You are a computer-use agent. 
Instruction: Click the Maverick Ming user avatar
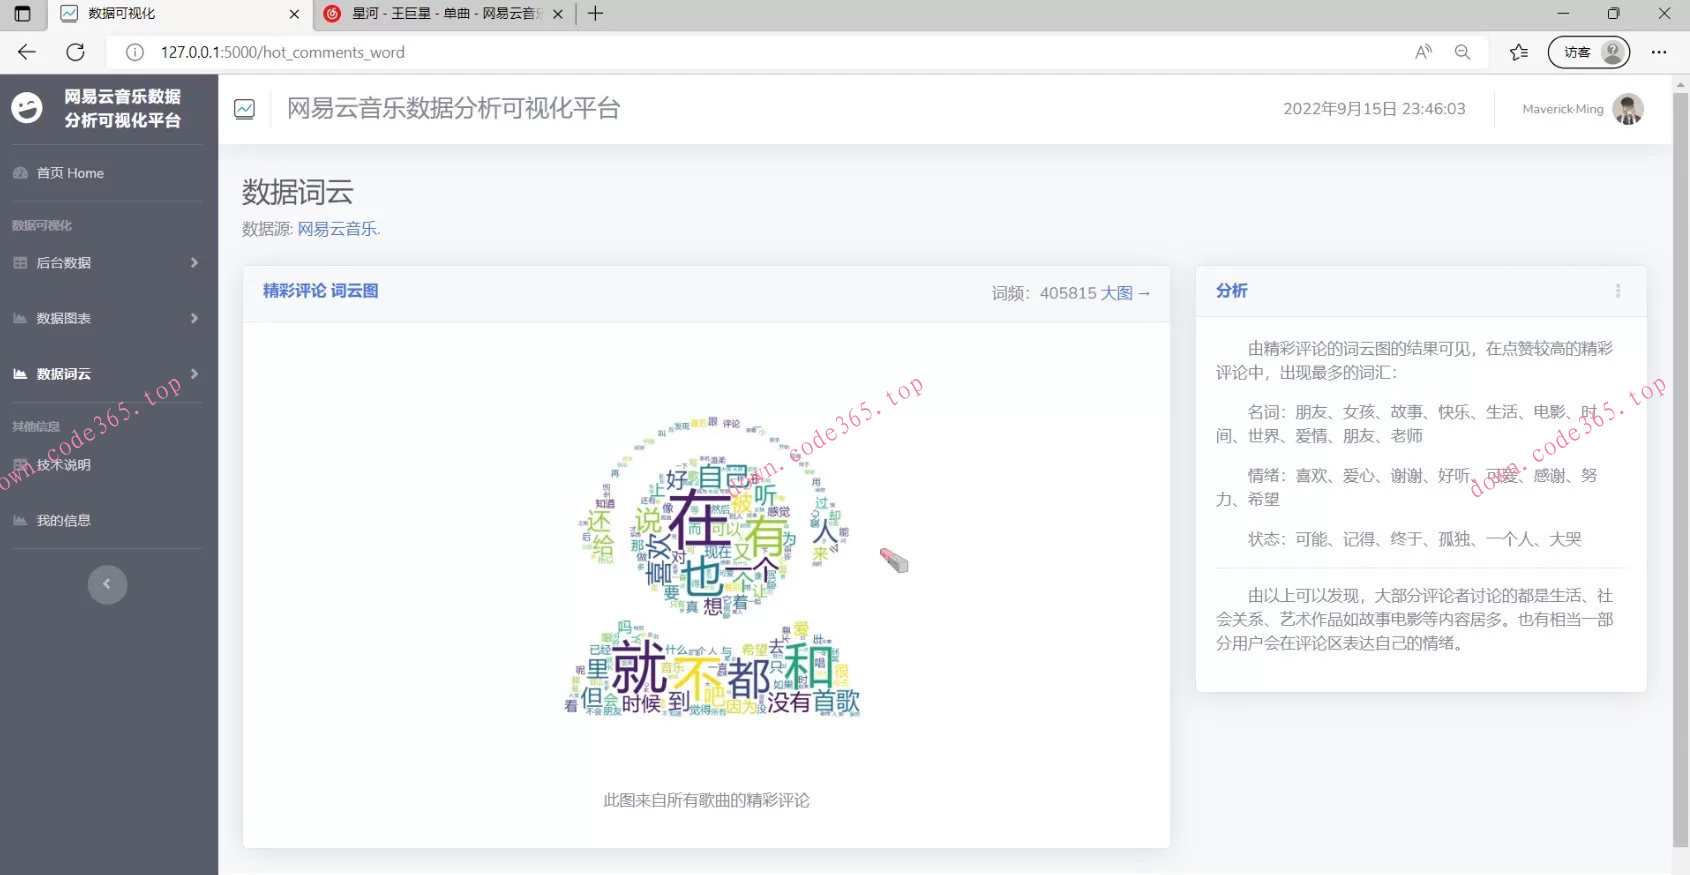[x=1628, y=109]
